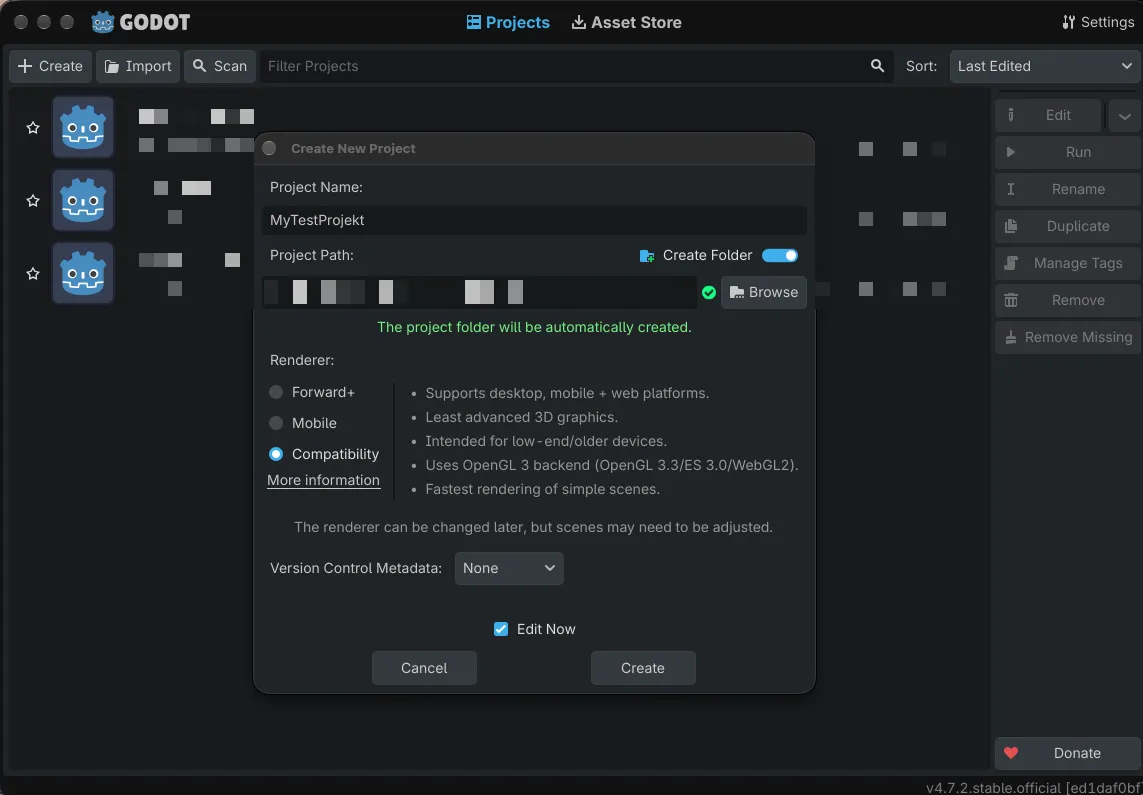This screenshot has width=1143, height=795.
Task: Open the Settings menu
Action: [x=1098, y=23]
